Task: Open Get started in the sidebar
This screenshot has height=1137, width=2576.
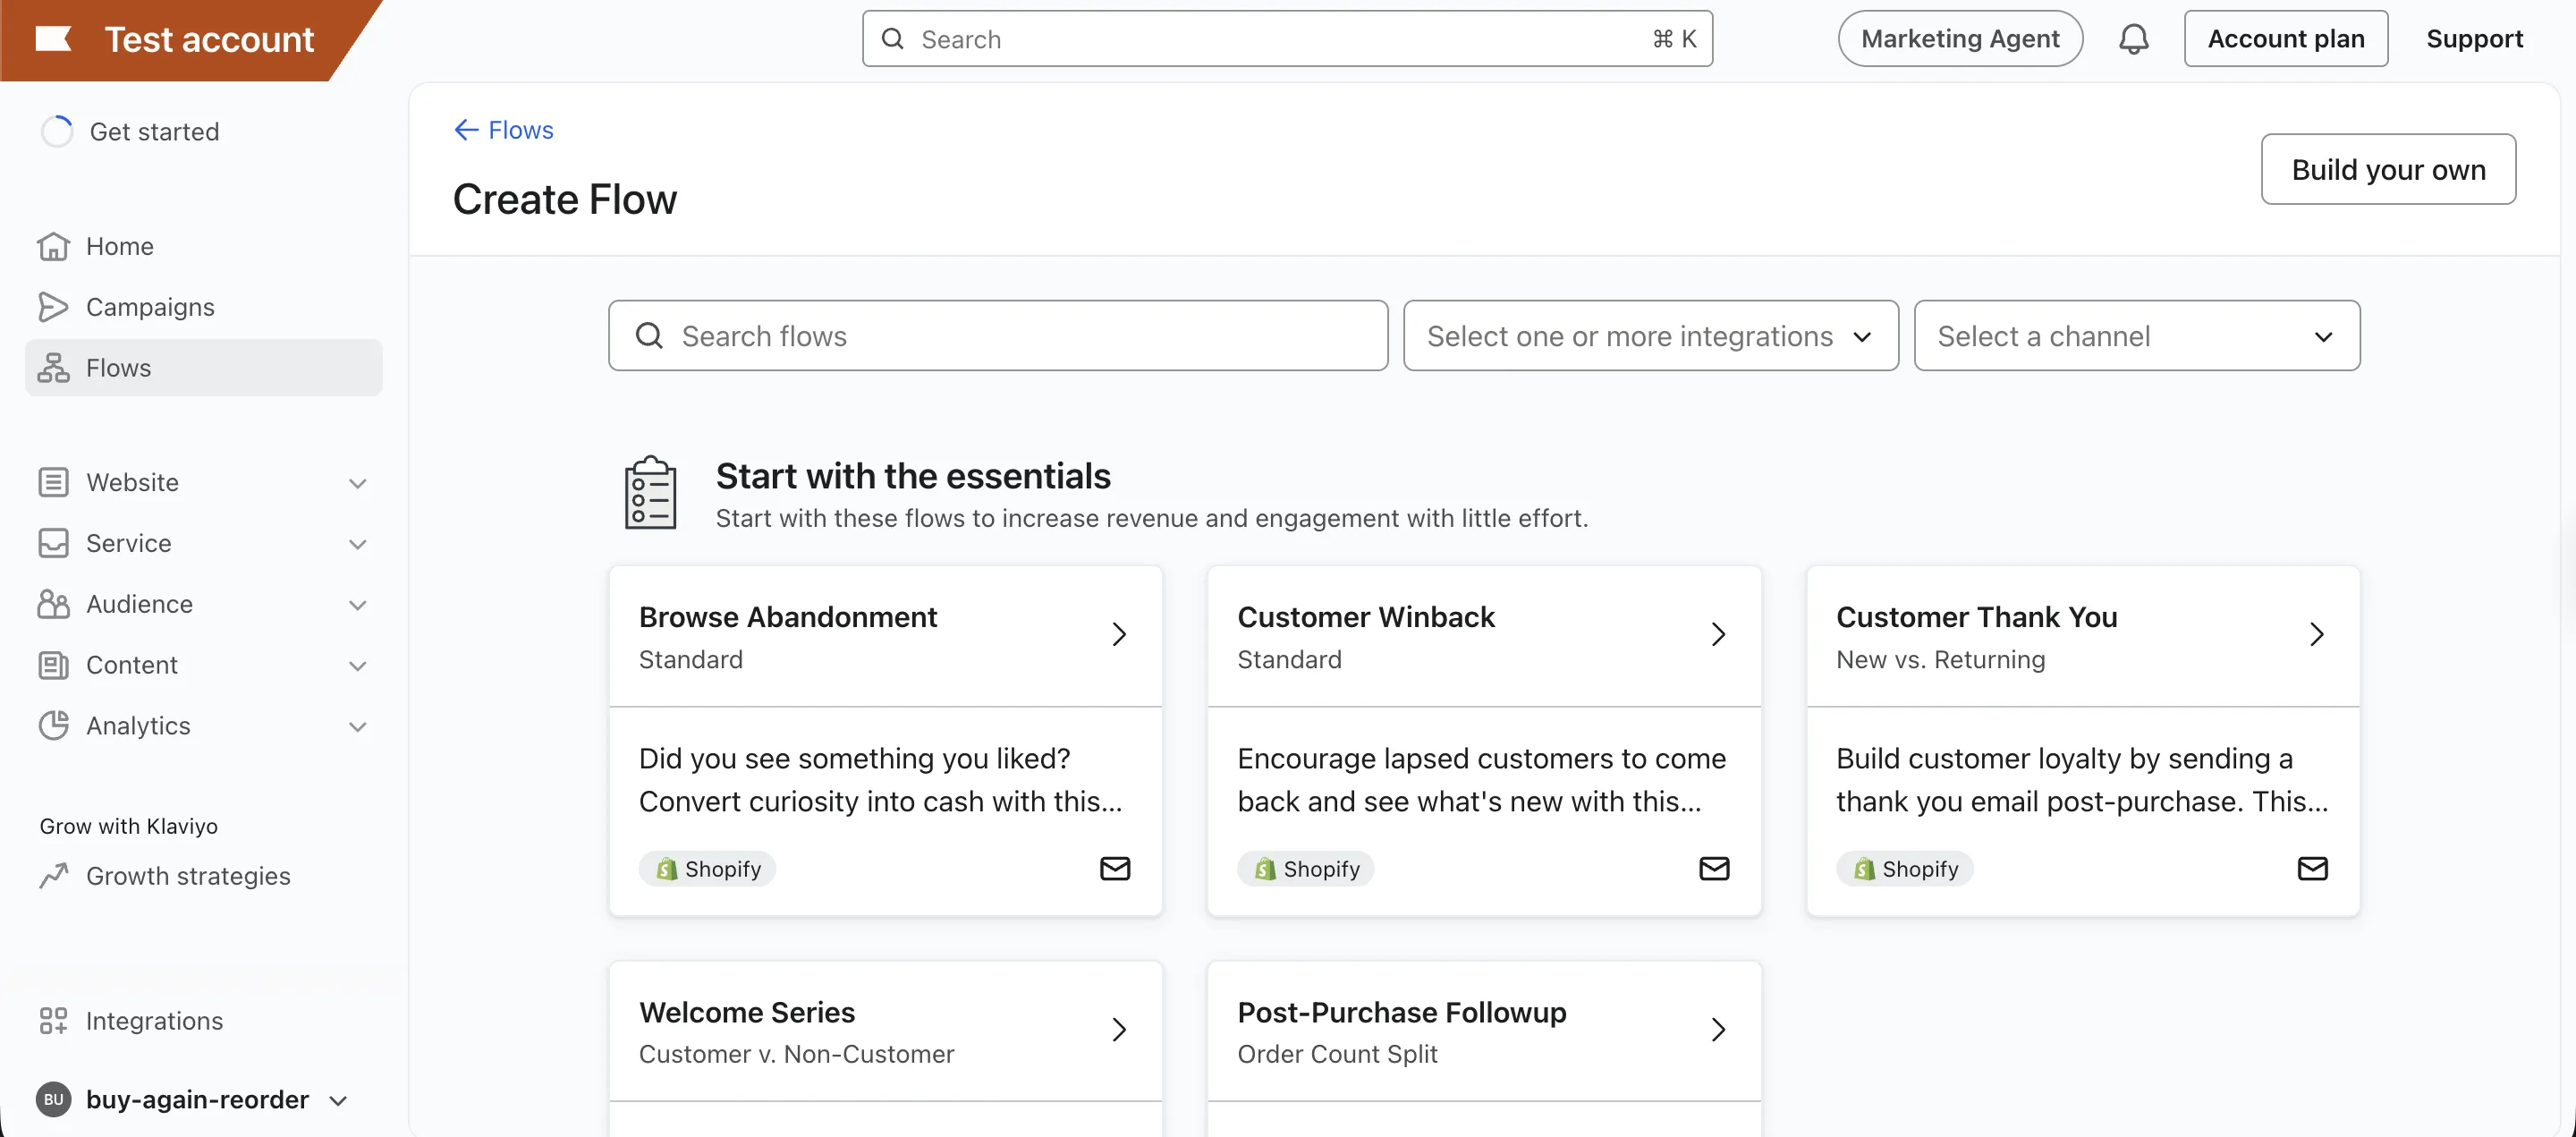Action: click(x=204, y=132)
